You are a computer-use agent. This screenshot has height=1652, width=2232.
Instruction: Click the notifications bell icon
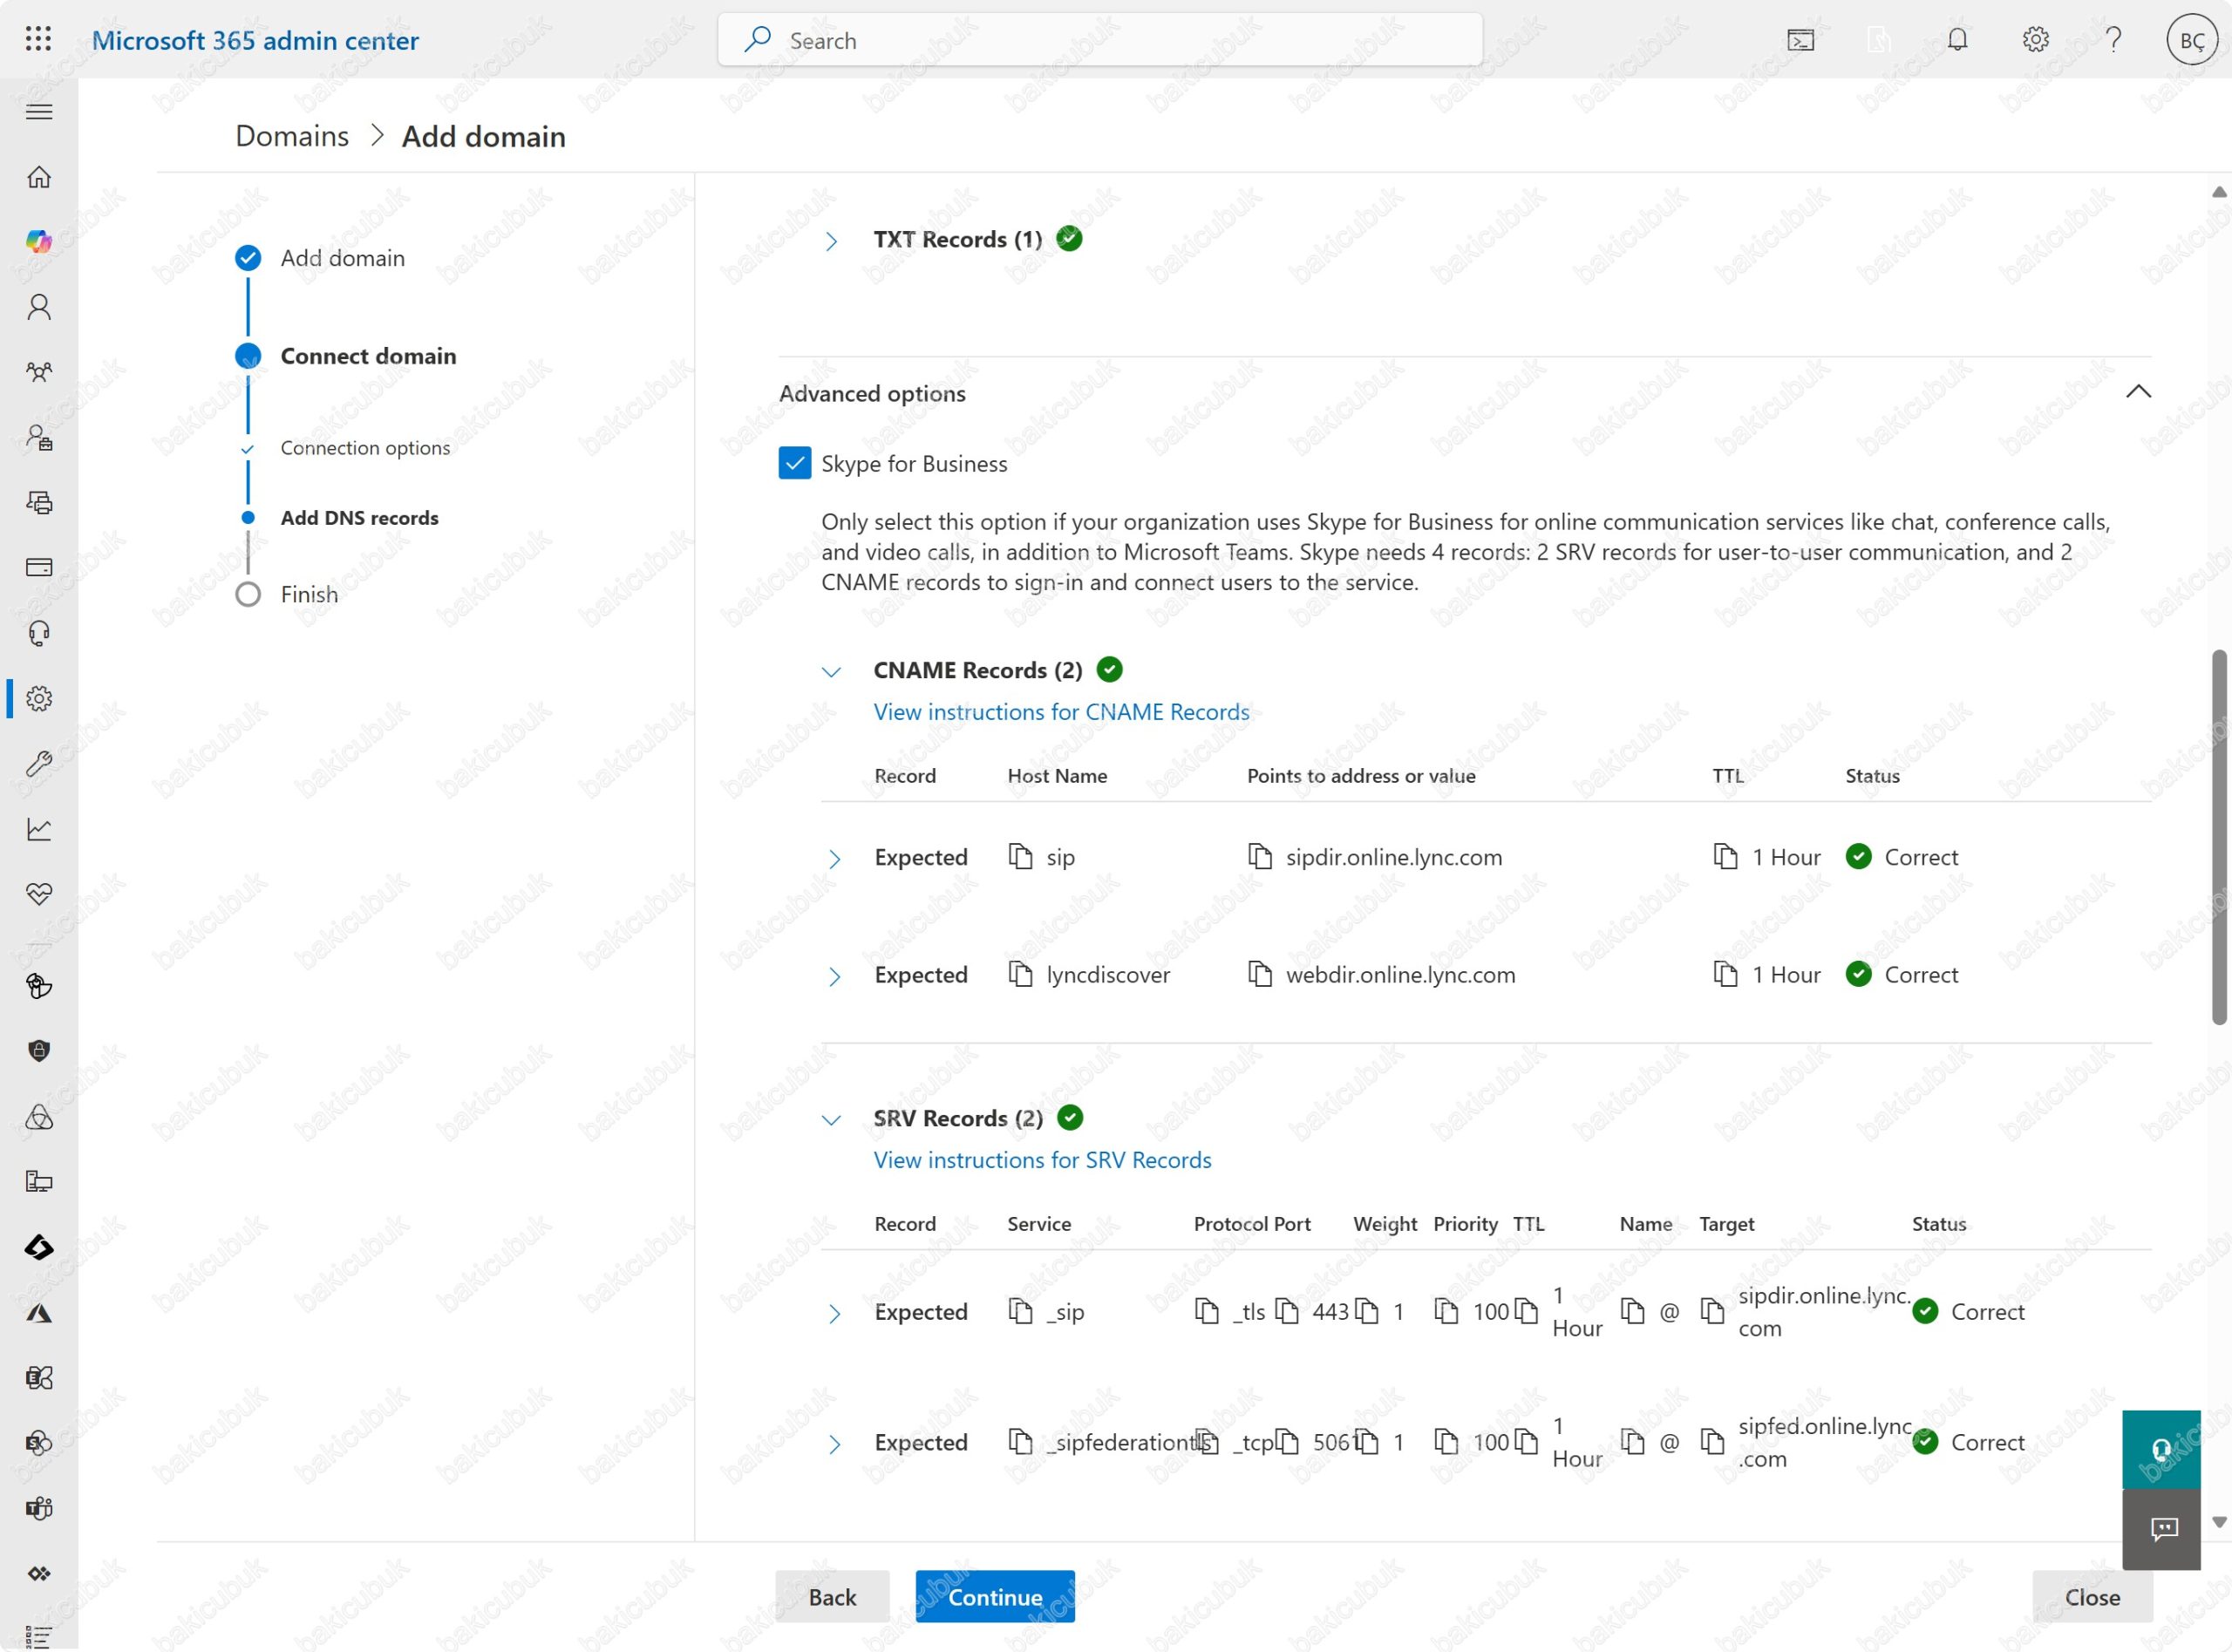[x=1957, y=40]
